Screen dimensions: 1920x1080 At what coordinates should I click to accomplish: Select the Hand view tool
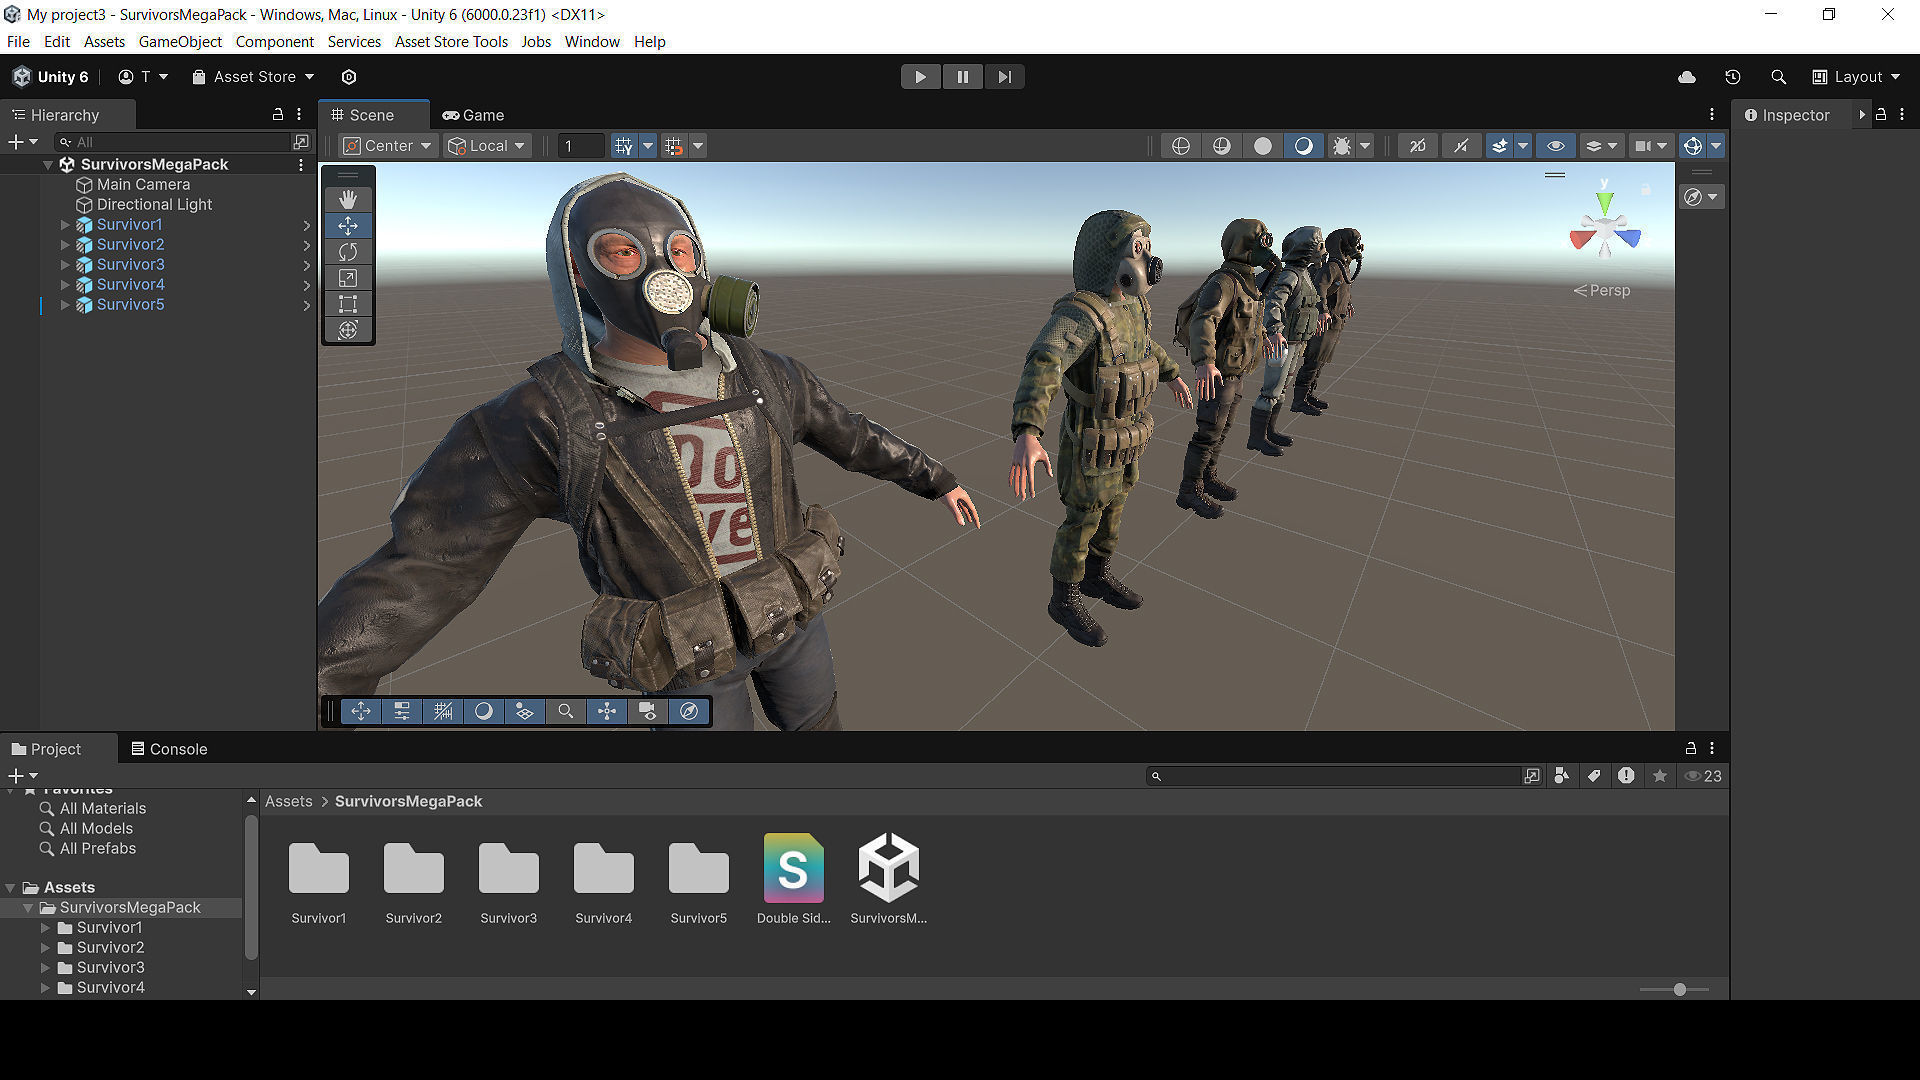(x=348, y=199)
